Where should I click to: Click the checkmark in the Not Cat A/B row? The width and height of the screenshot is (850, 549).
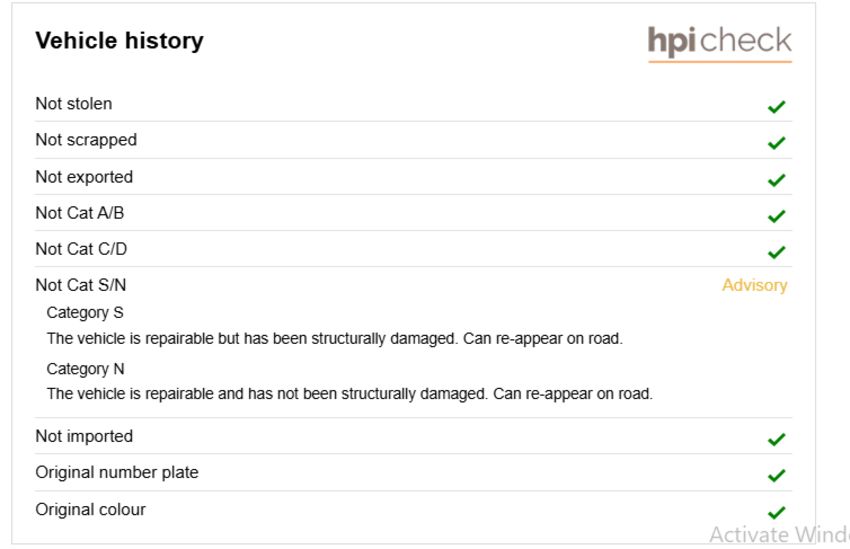[776, 216]
